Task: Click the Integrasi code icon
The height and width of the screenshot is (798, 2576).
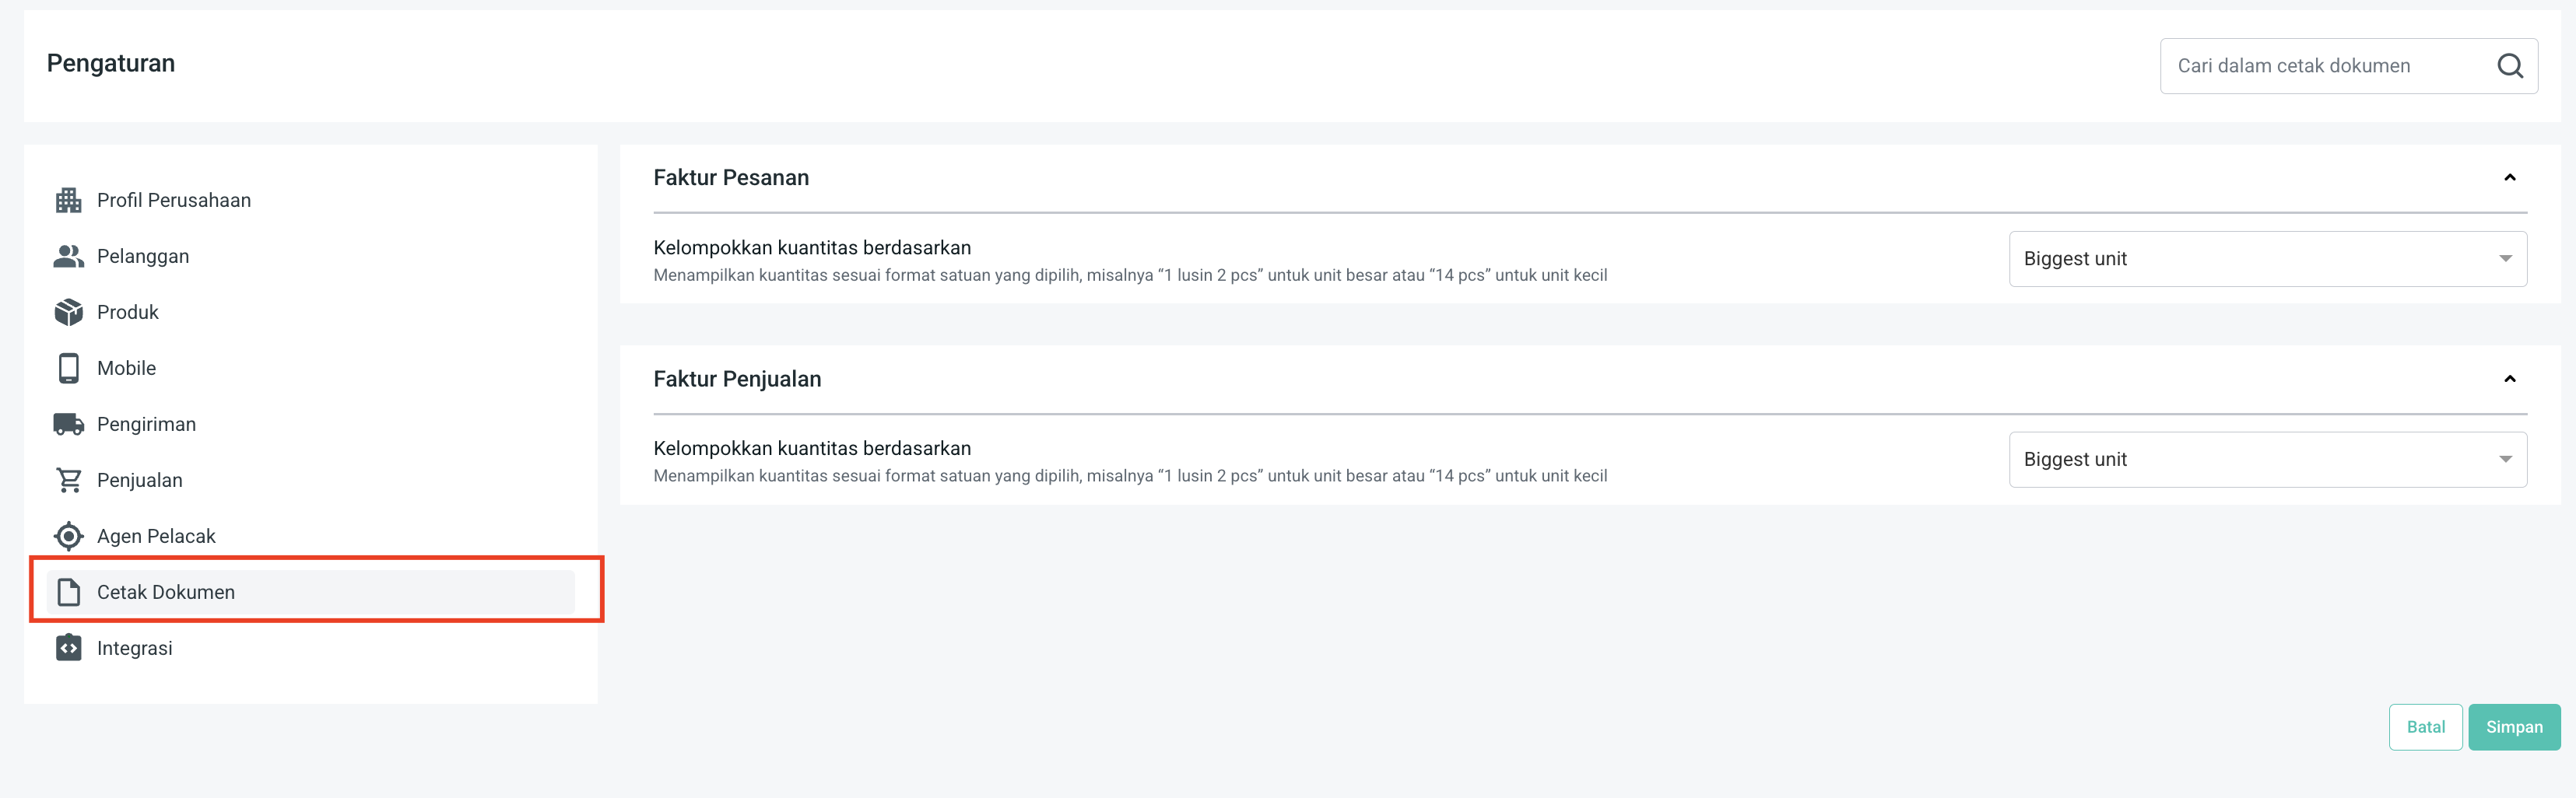Action: tap(68, 649)
